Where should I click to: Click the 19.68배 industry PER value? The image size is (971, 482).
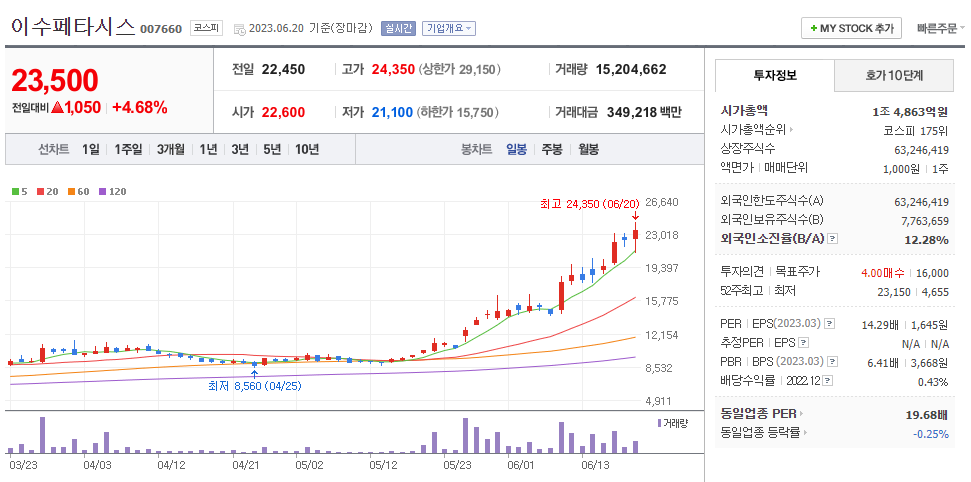pyautogui.click(x=927, y=414)
